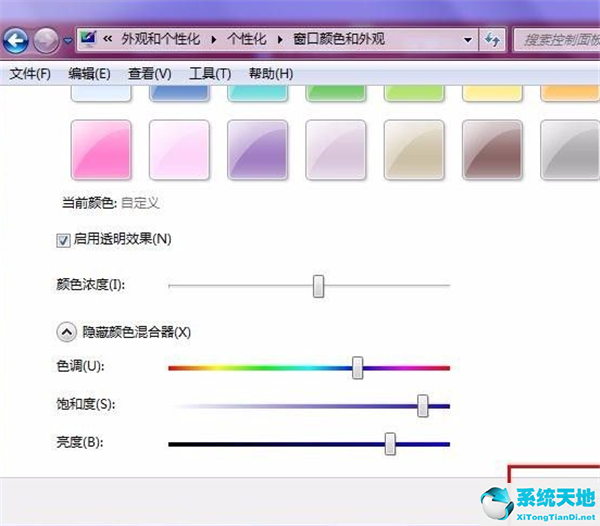Image resolution: width=600 pixels, height=526 pixels.
Task: Select the beige tan color swatch
Action: click(414, 150)
